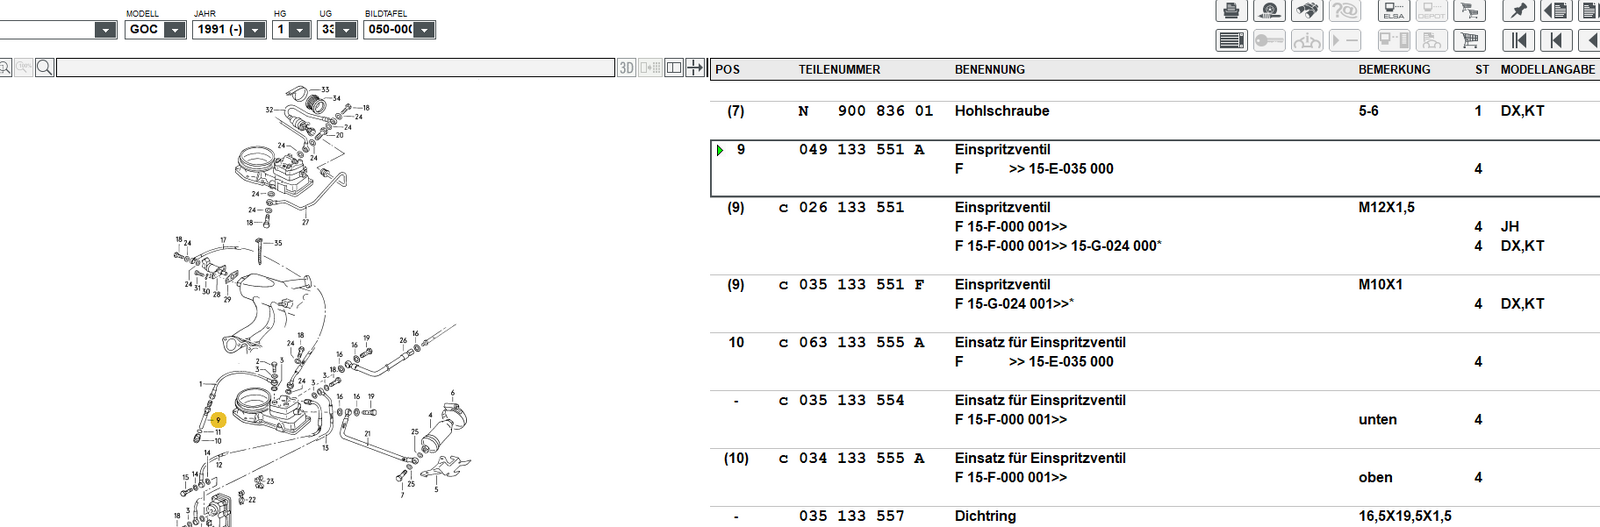Click the printer icon in the toolbar
The height and width of the screenshot is (527, 1600).
pyautogui.click(x=1231, y=11)
